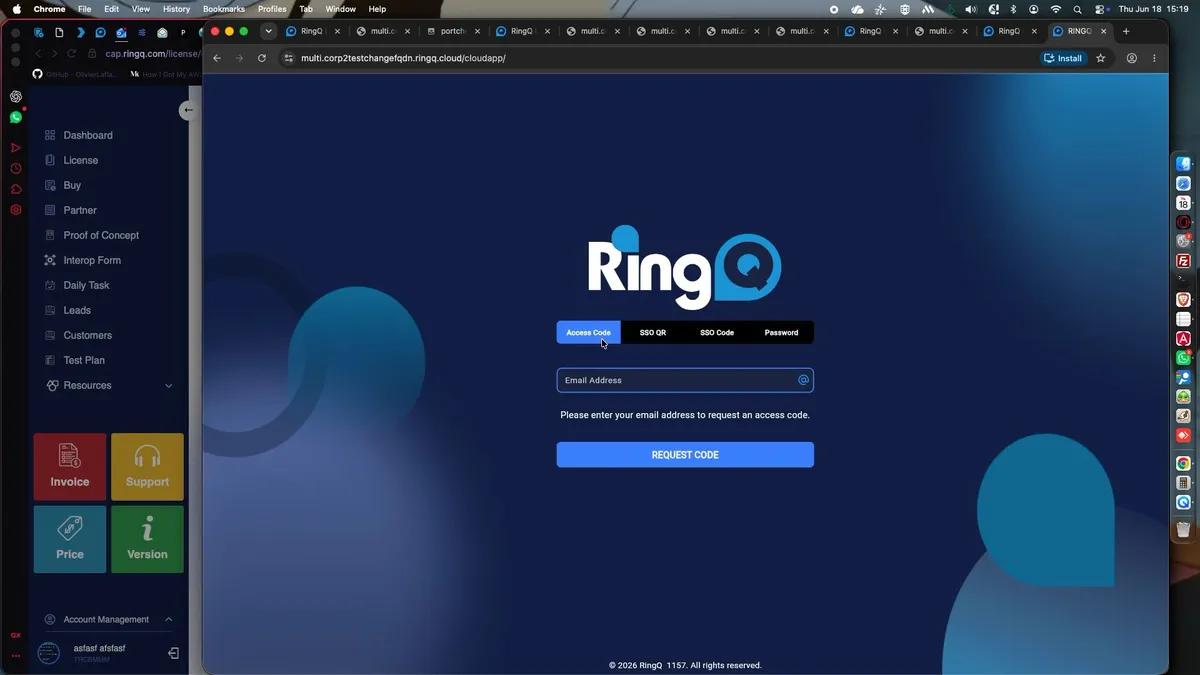Open a new tab with the plus button
Screen dimensions: 1200x675
coord(1126,31)
